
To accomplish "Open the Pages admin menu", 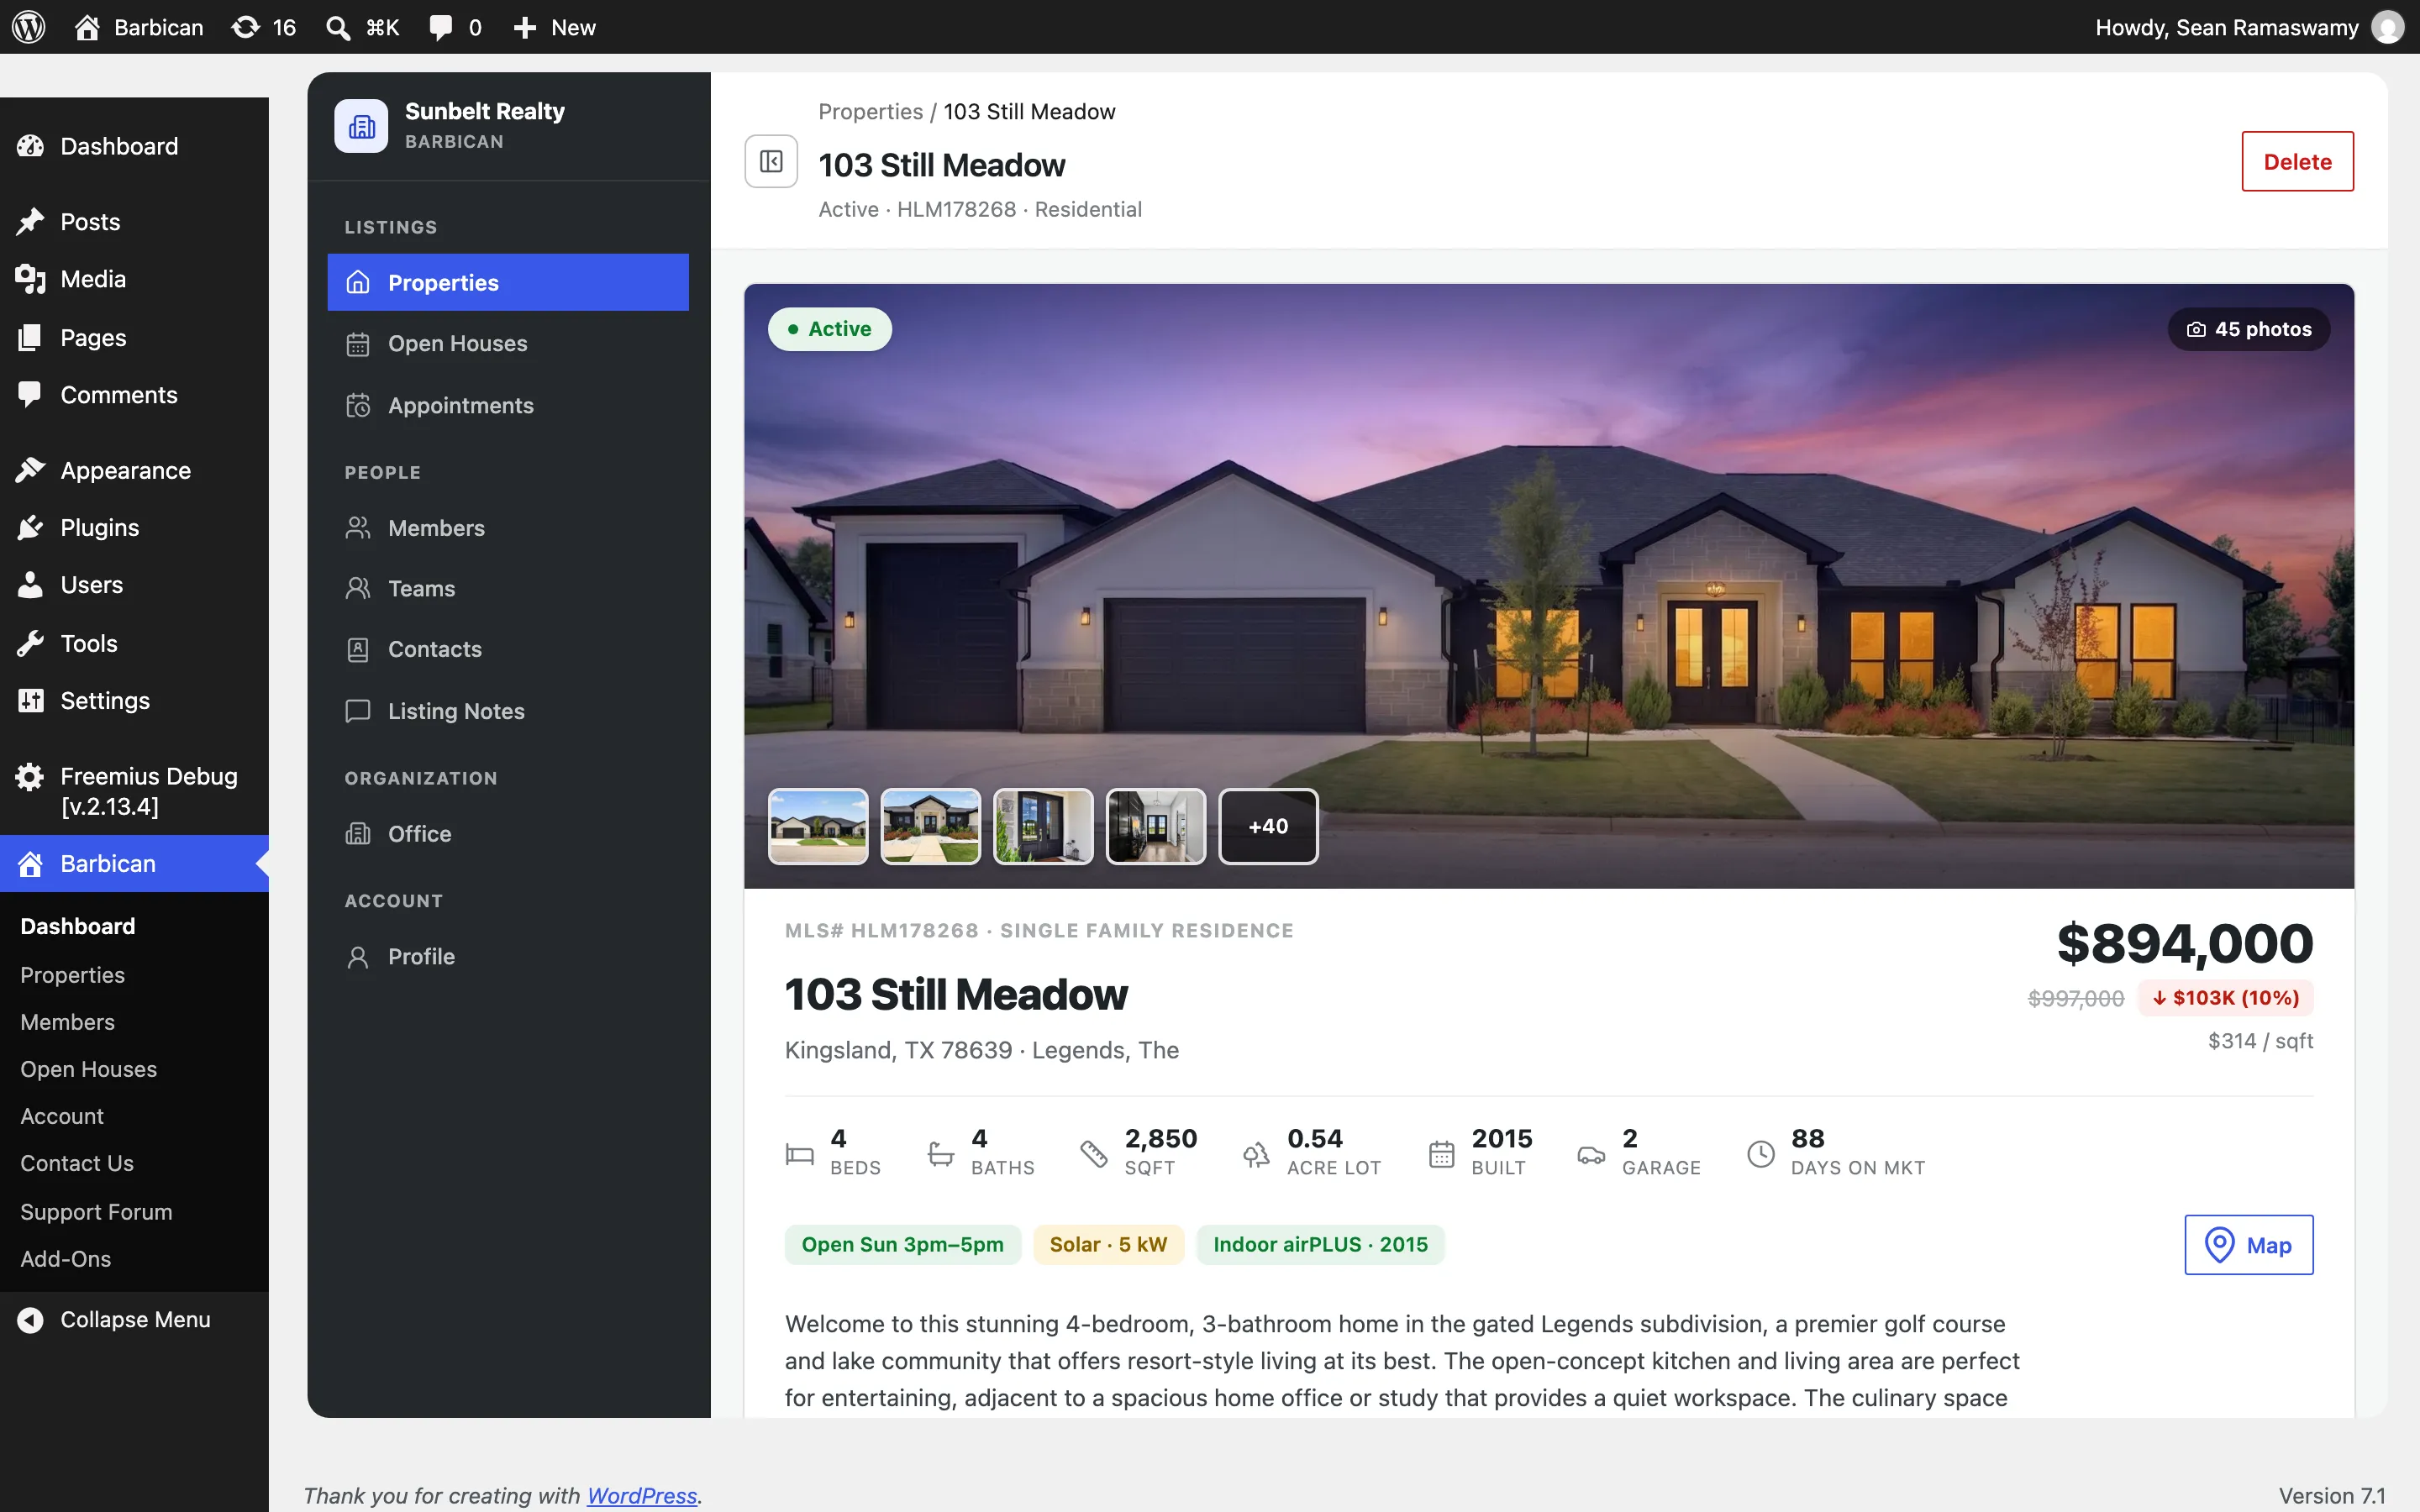I will coord(134,338).
